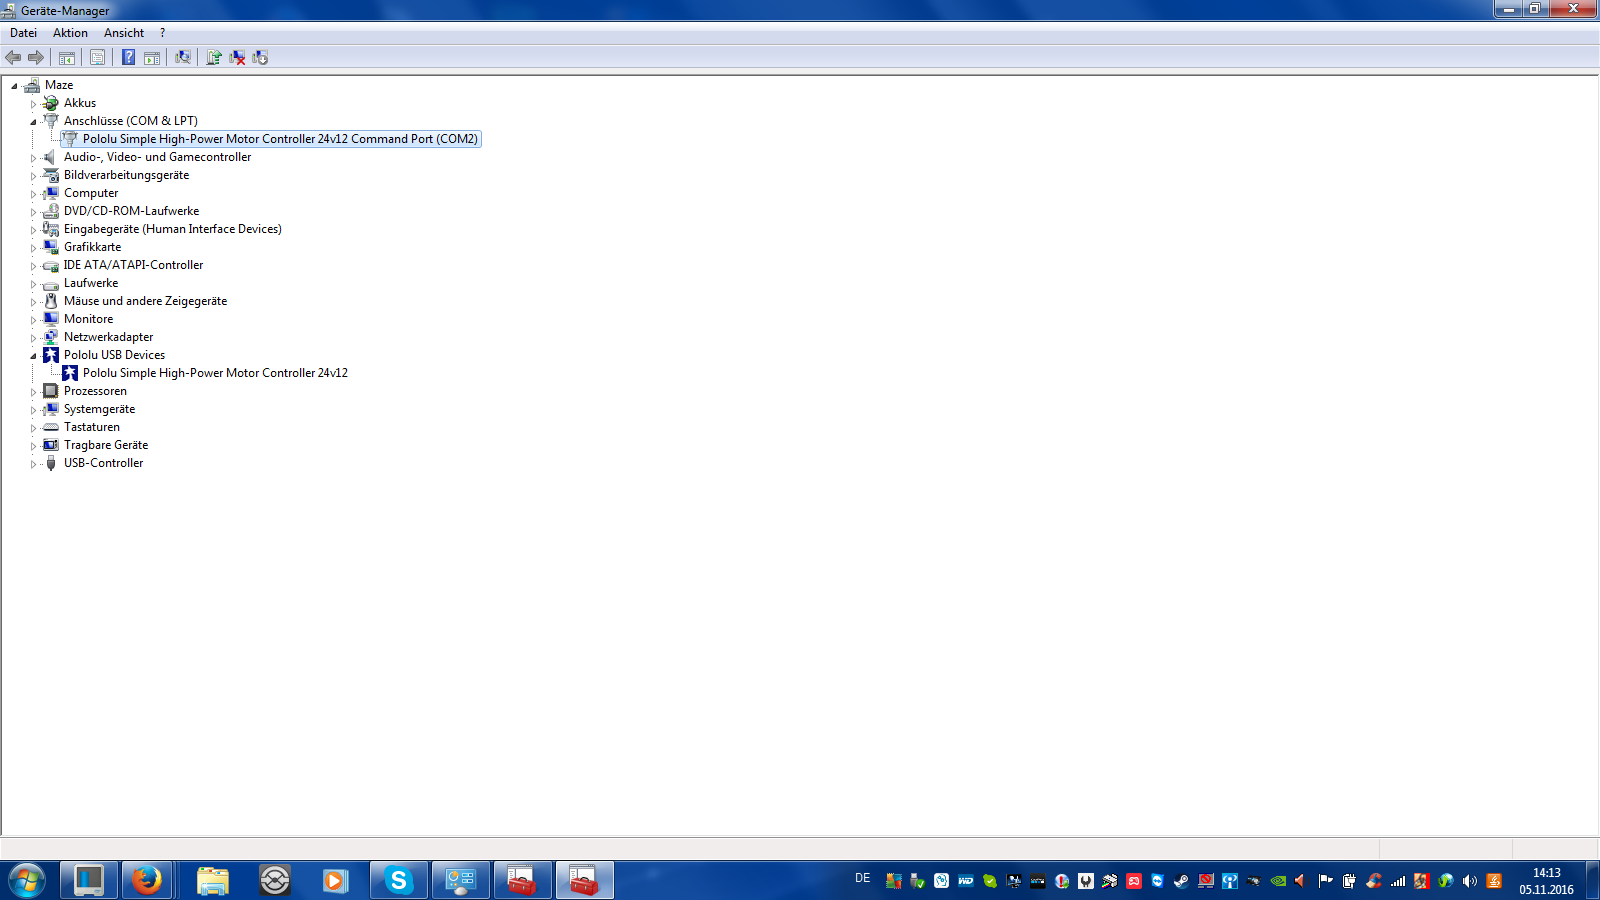Click the network signal bars tray icon
The height and width of the screenshot is (900, 1600).
[x=1398, y=881]
